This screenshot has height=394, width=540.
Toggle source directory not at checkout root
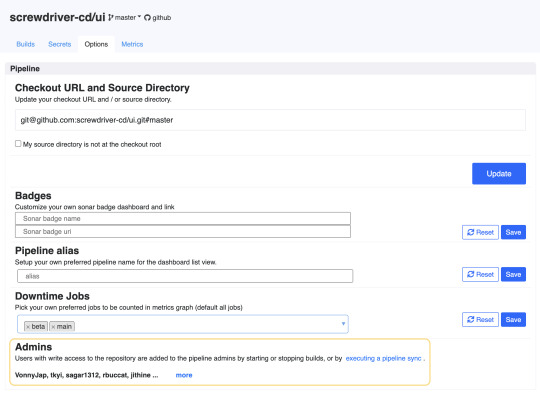click(18, 144)
